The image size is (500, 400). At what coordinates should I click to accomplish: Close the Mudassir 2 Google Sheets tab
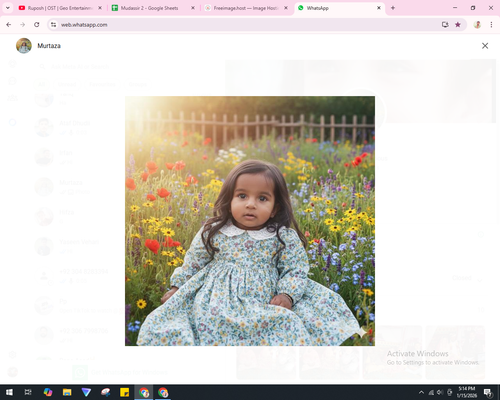(x=193, y=8)
